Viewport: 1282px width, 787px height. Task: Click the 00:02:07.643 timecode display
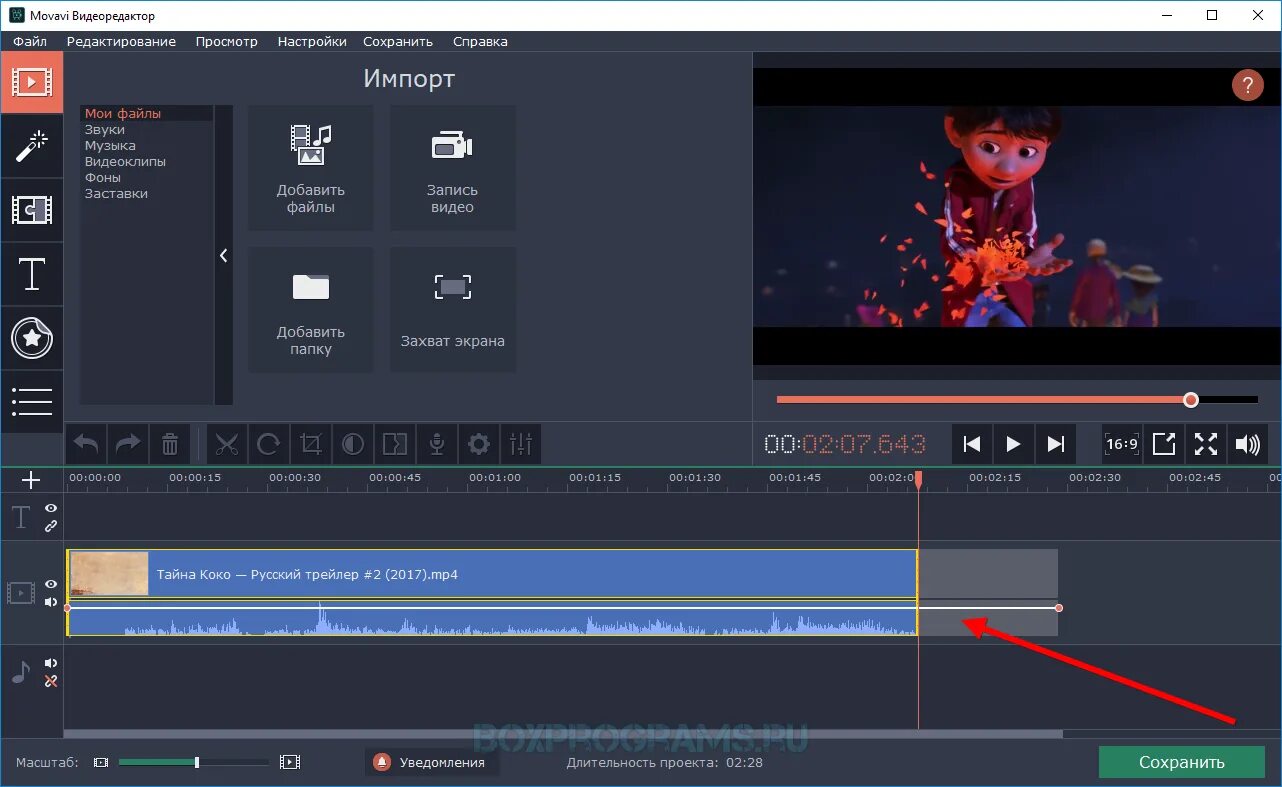point(845,444)
